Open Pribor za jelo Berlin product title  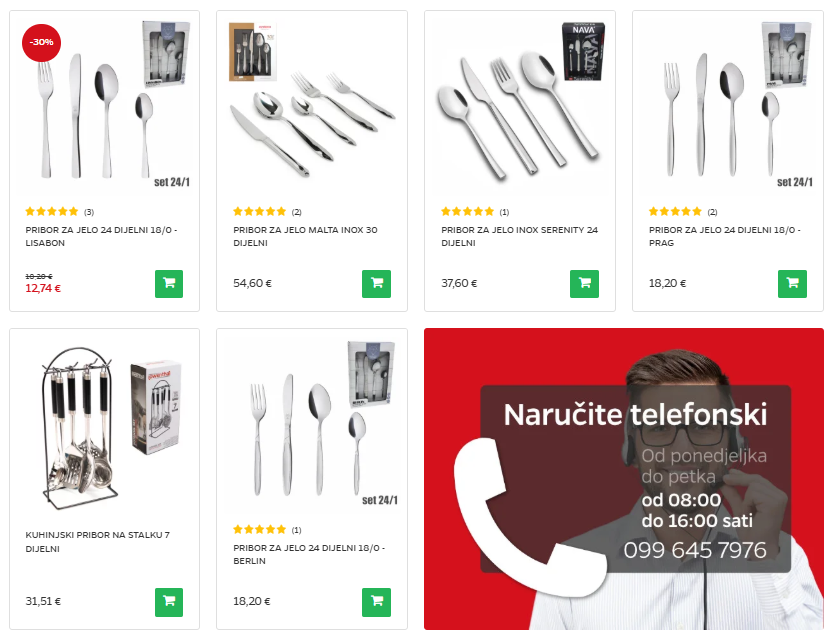click(309, 554)
